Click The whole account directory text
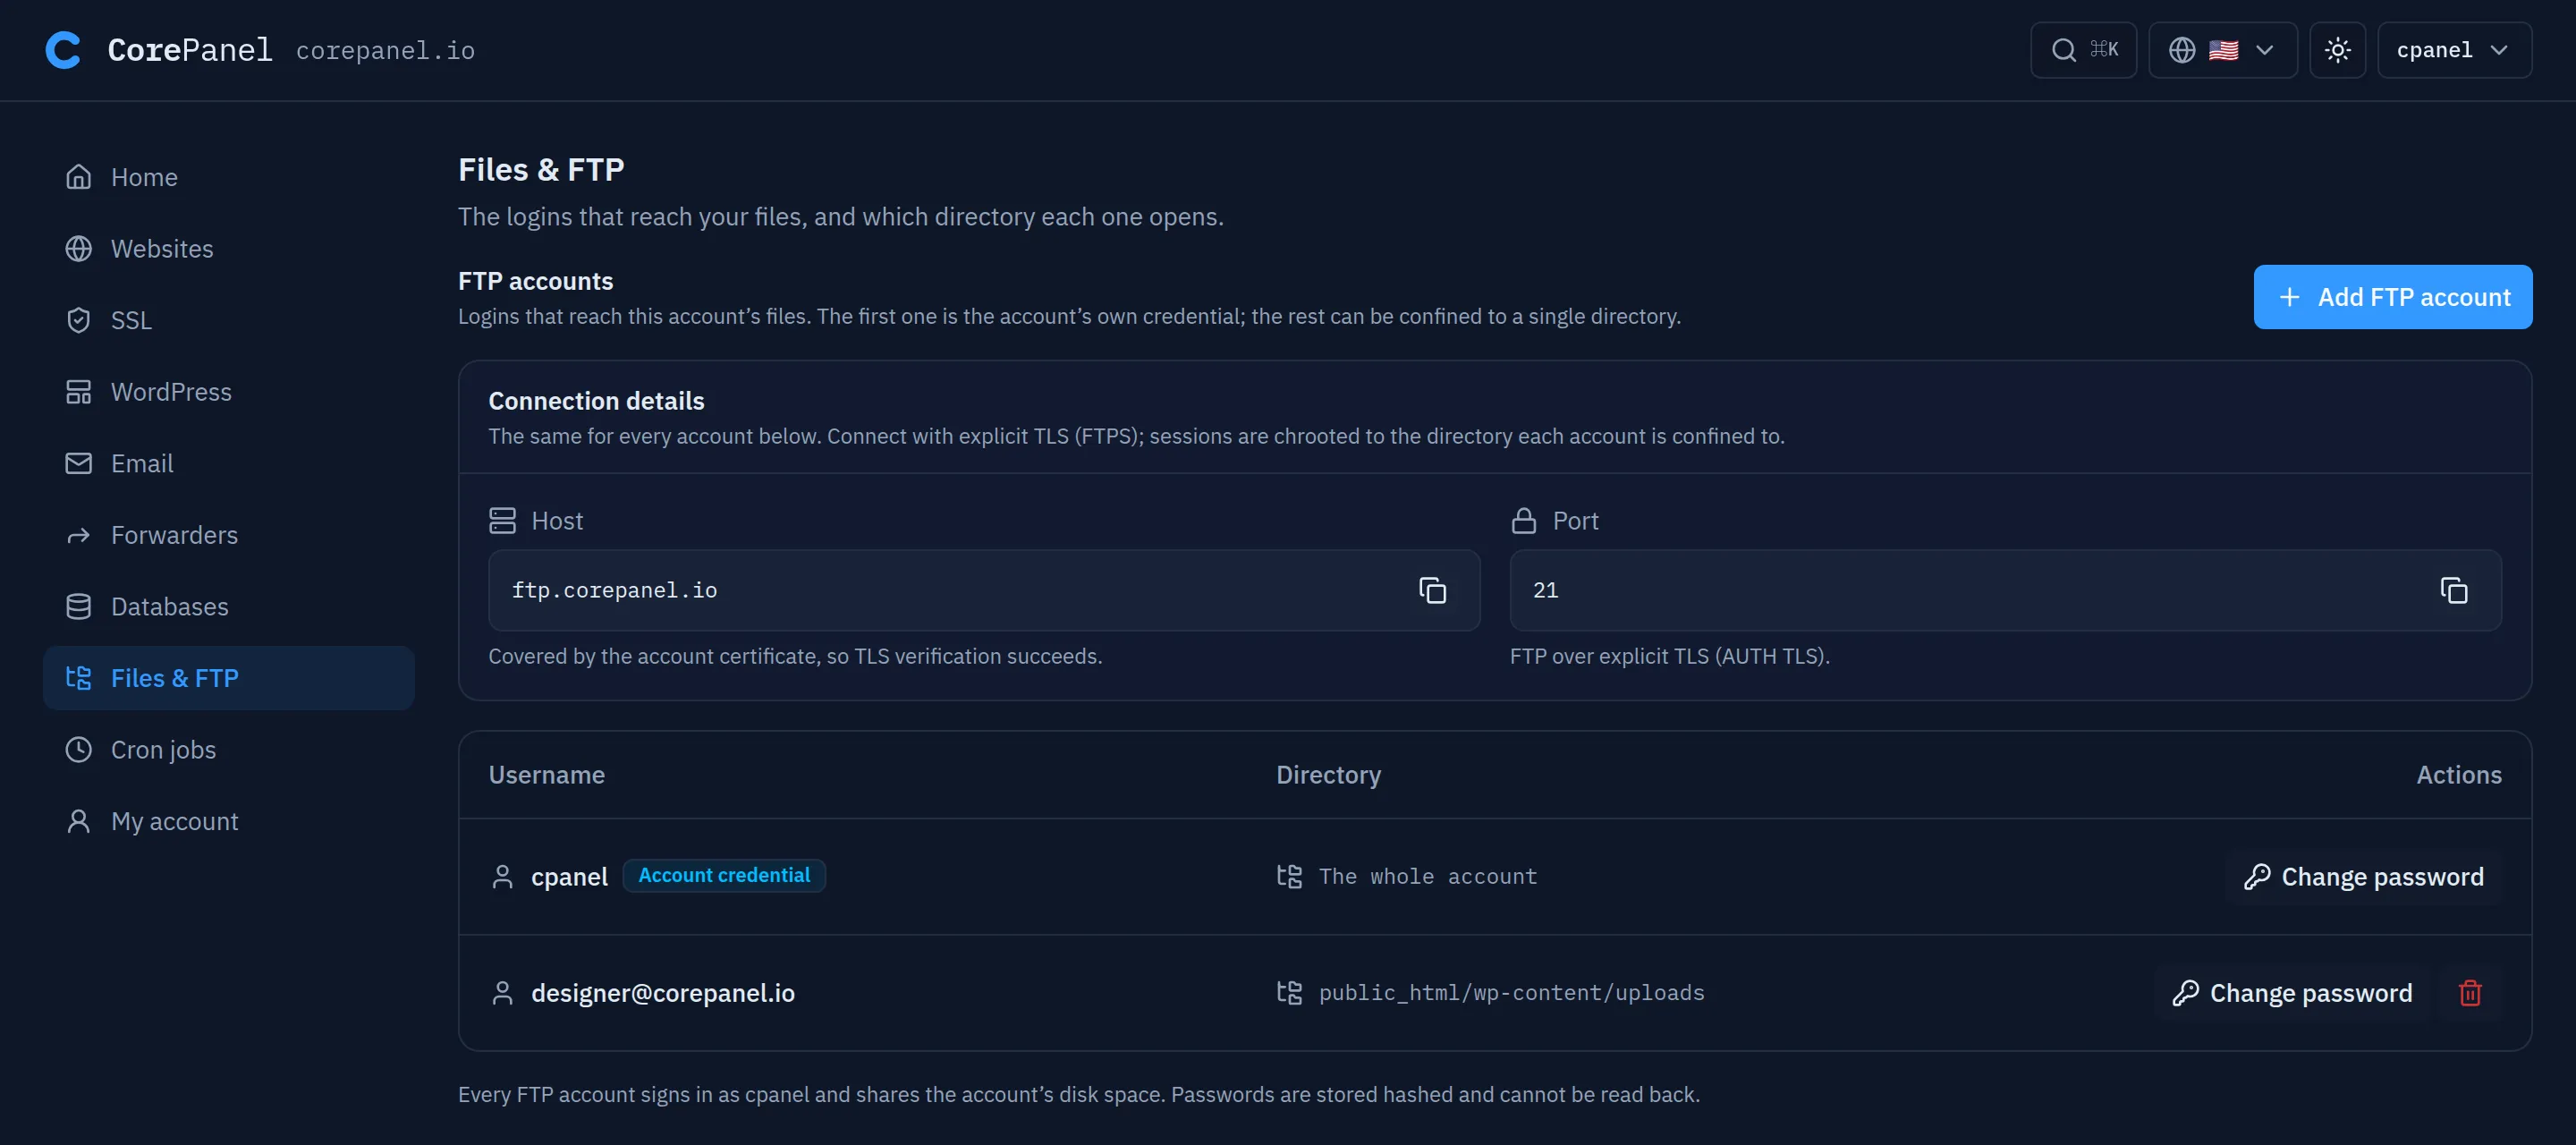The height and width of the screenshot is (1145, 2576). click(1427, 877)
